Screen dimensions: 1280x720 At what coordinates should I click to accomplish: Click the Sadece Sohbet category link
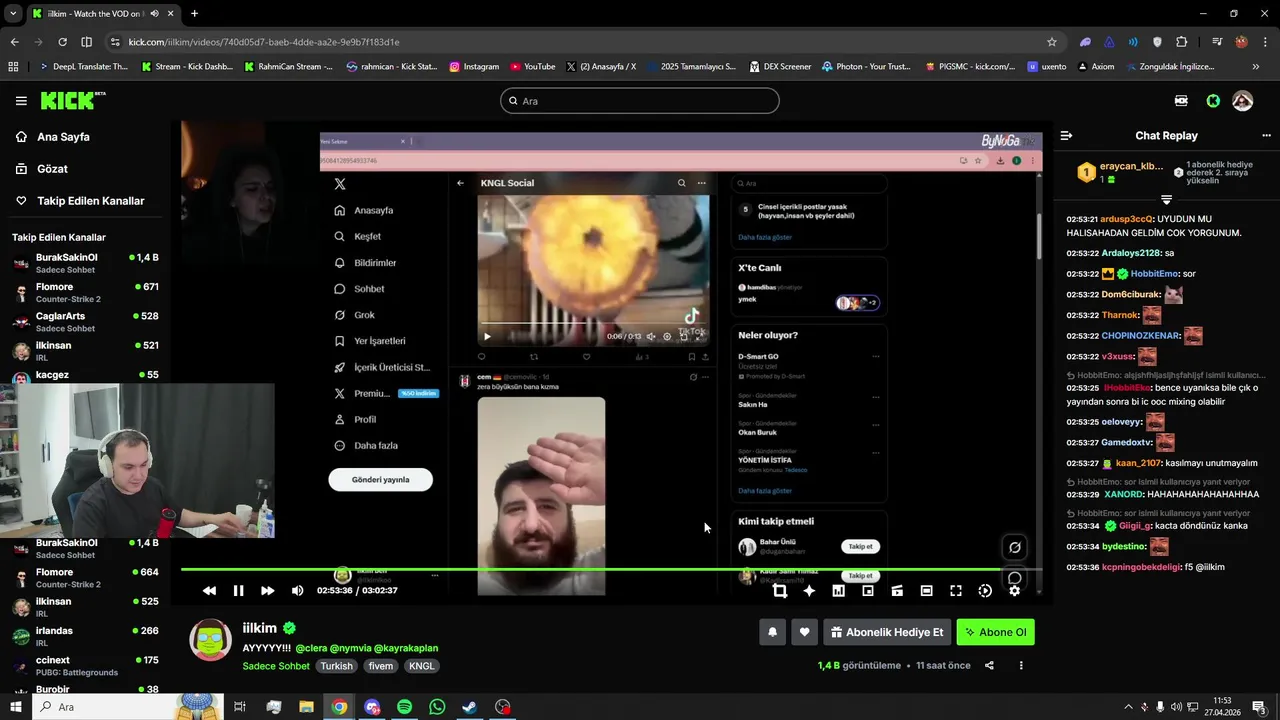click(x=276, y=666)
